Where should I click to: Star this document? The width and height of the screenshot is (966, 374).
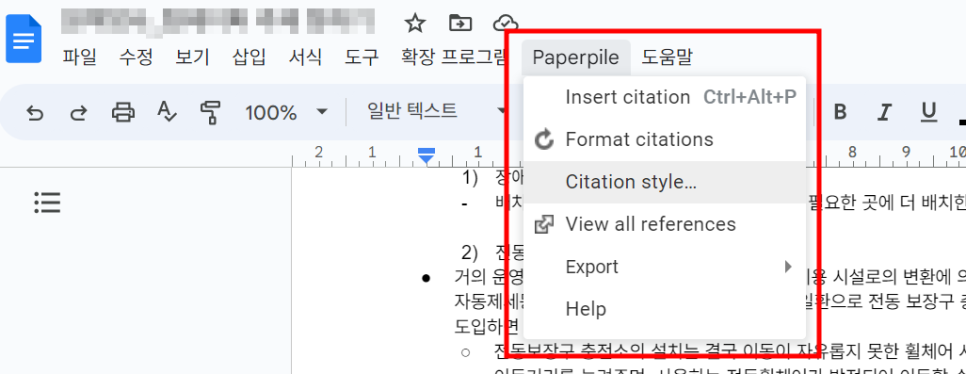[x=415, y=23]
